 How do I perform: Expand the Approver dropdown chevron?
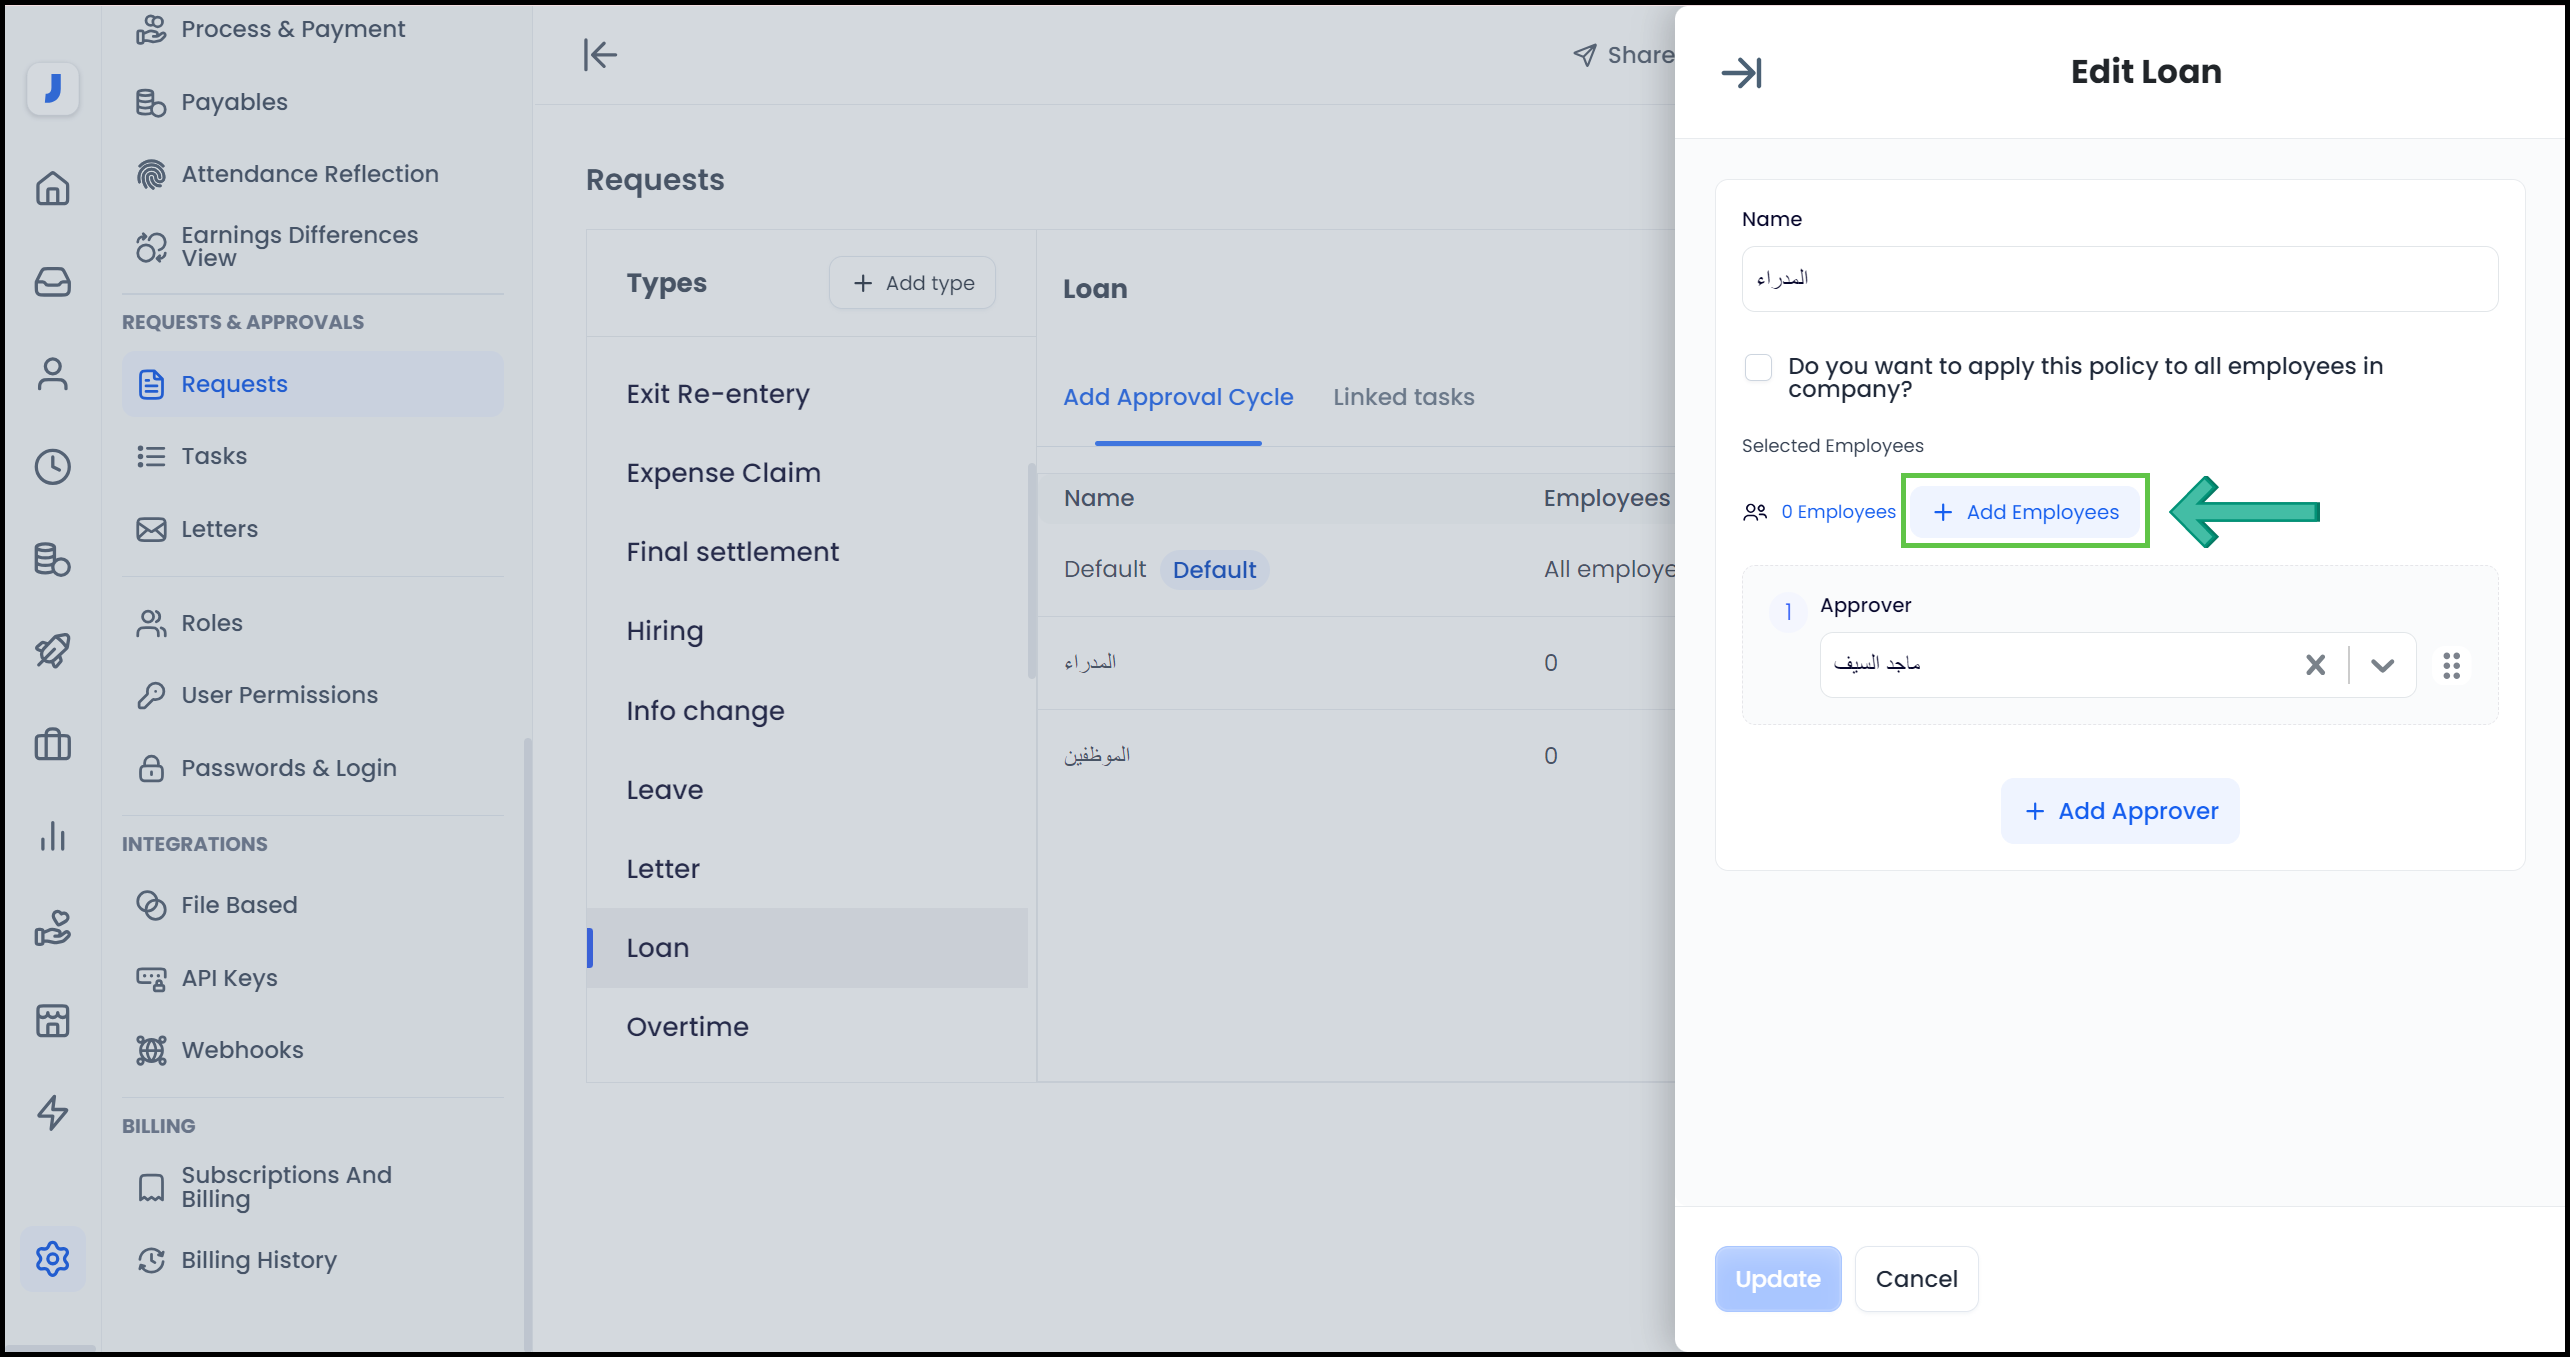tap(2382, 665)
